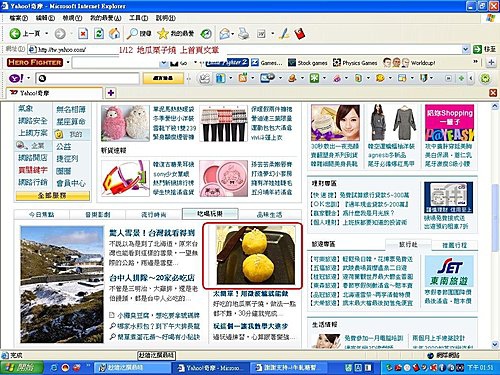The height and width of the screenshot is (375, 500).
Task: Click the Hero Fighter toolbar button
Action: tap(35, 62)
